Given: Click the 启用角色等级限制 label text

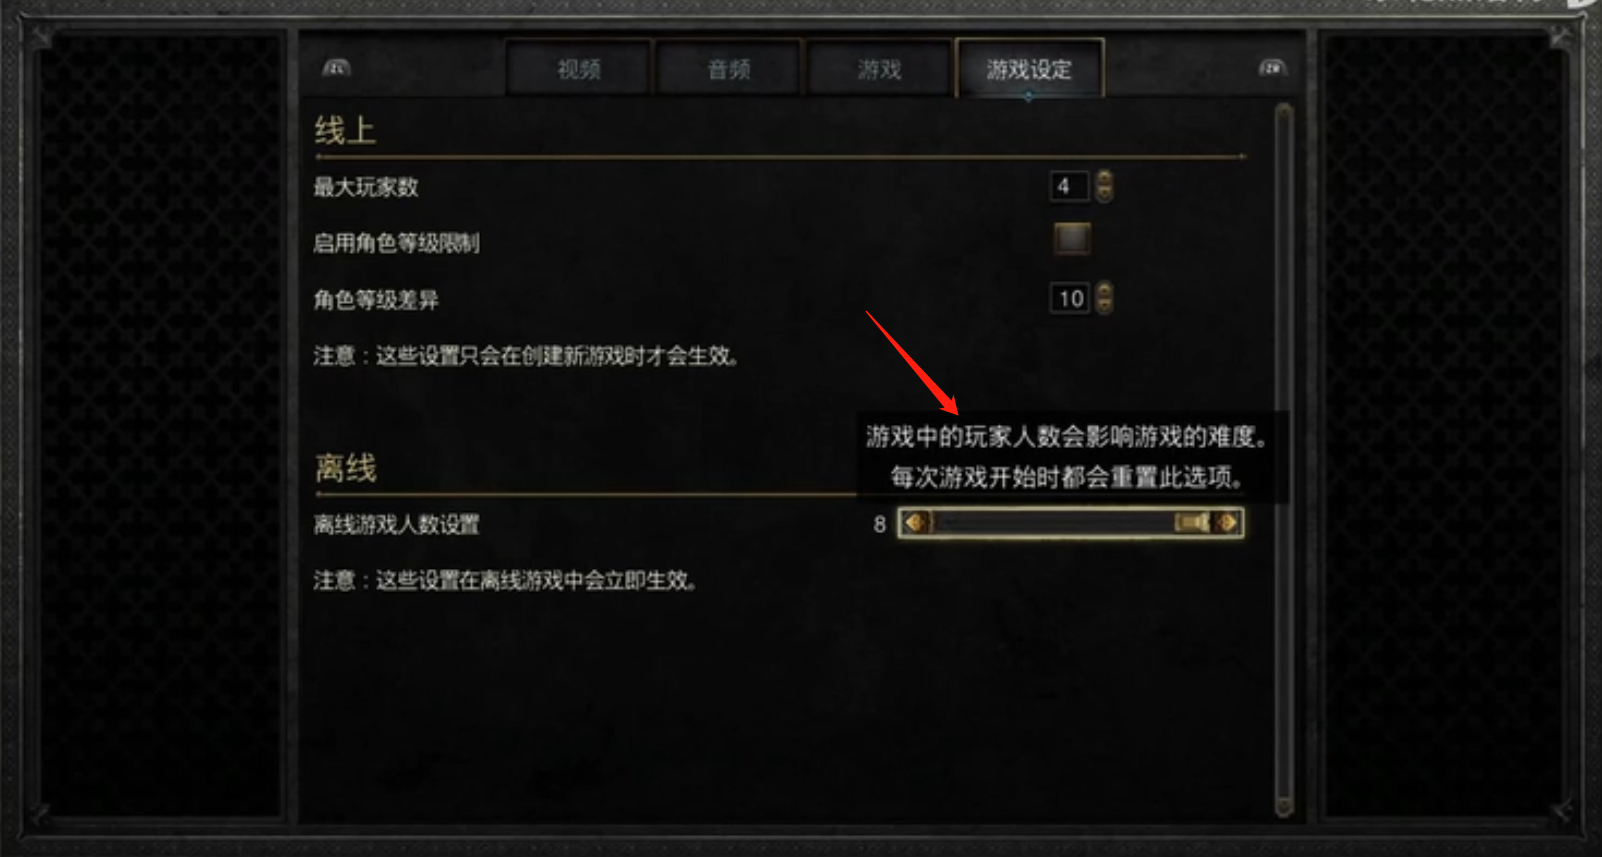Looking at the screenshot, I should pyautogui.click(x=396, y=243).
